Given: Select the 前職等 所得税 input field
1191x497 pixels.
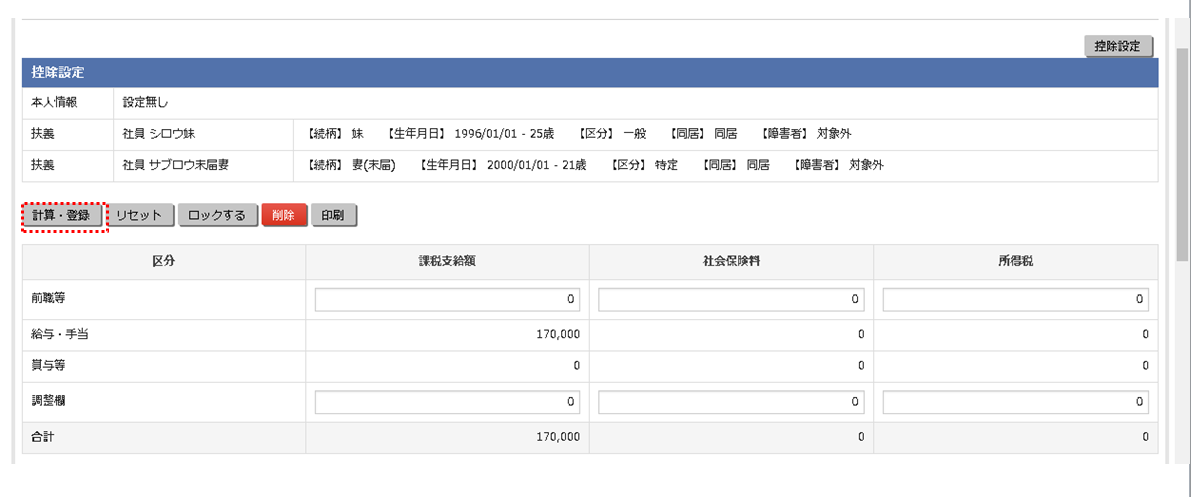Looking at the screenshot, I should pos(1015,299).
